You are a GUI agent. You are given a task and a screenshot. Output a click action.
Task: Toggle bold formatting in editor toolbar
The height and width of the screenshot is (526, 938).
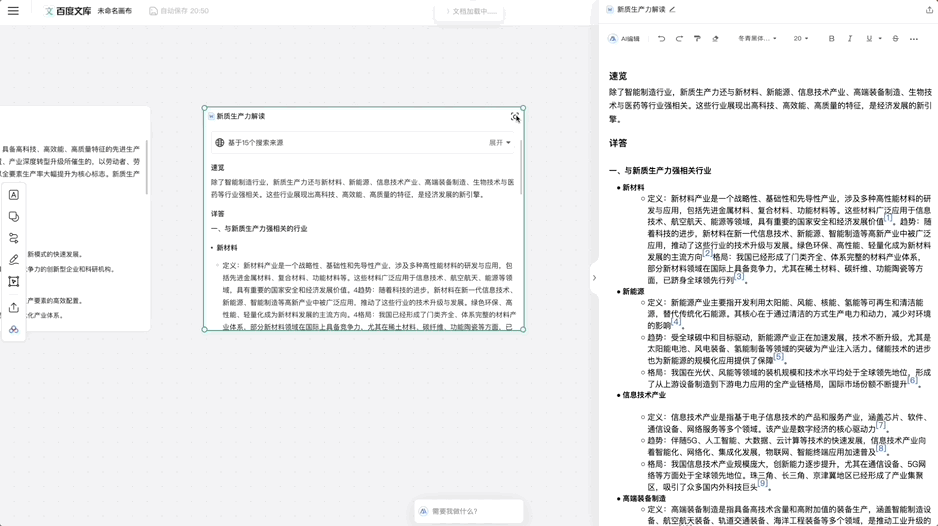point(831,39)
